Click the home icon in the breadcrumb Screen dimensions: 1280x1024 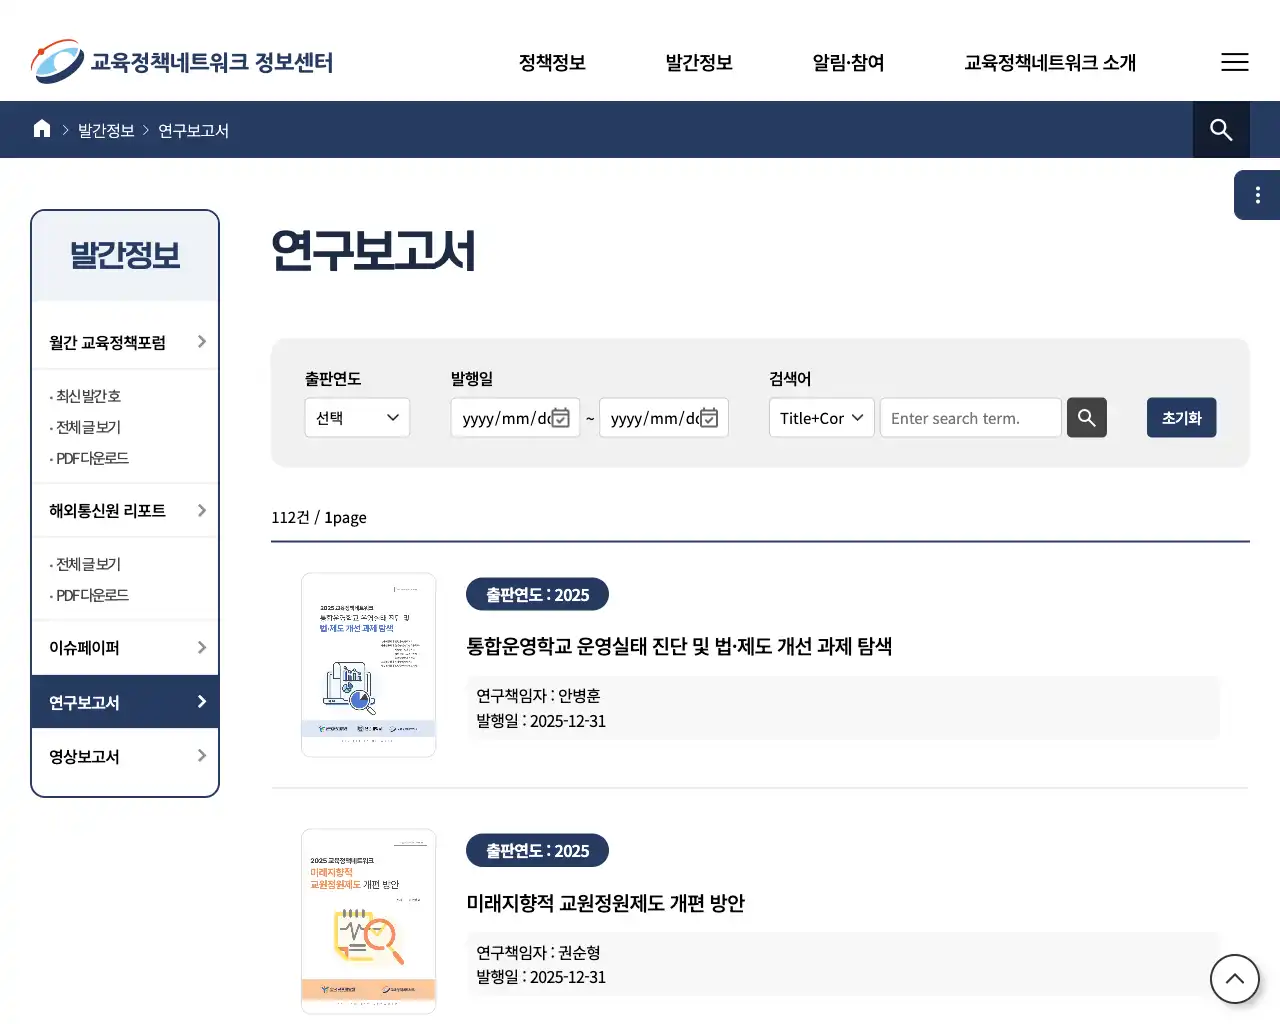[41, 129]
